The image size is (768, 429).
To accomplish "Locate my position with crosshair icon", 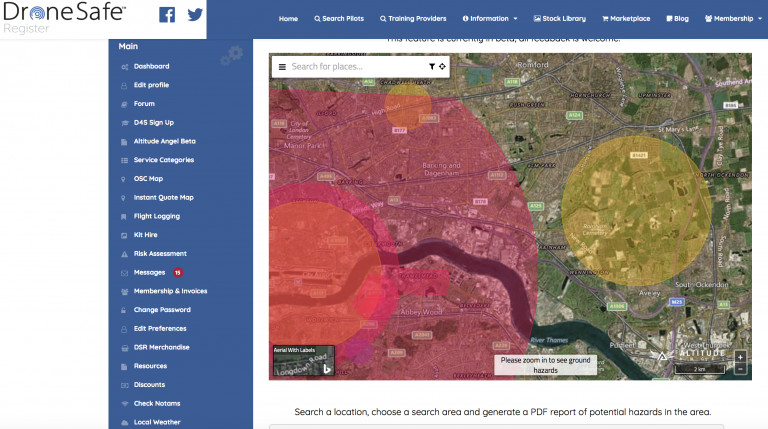I will 442,67.
